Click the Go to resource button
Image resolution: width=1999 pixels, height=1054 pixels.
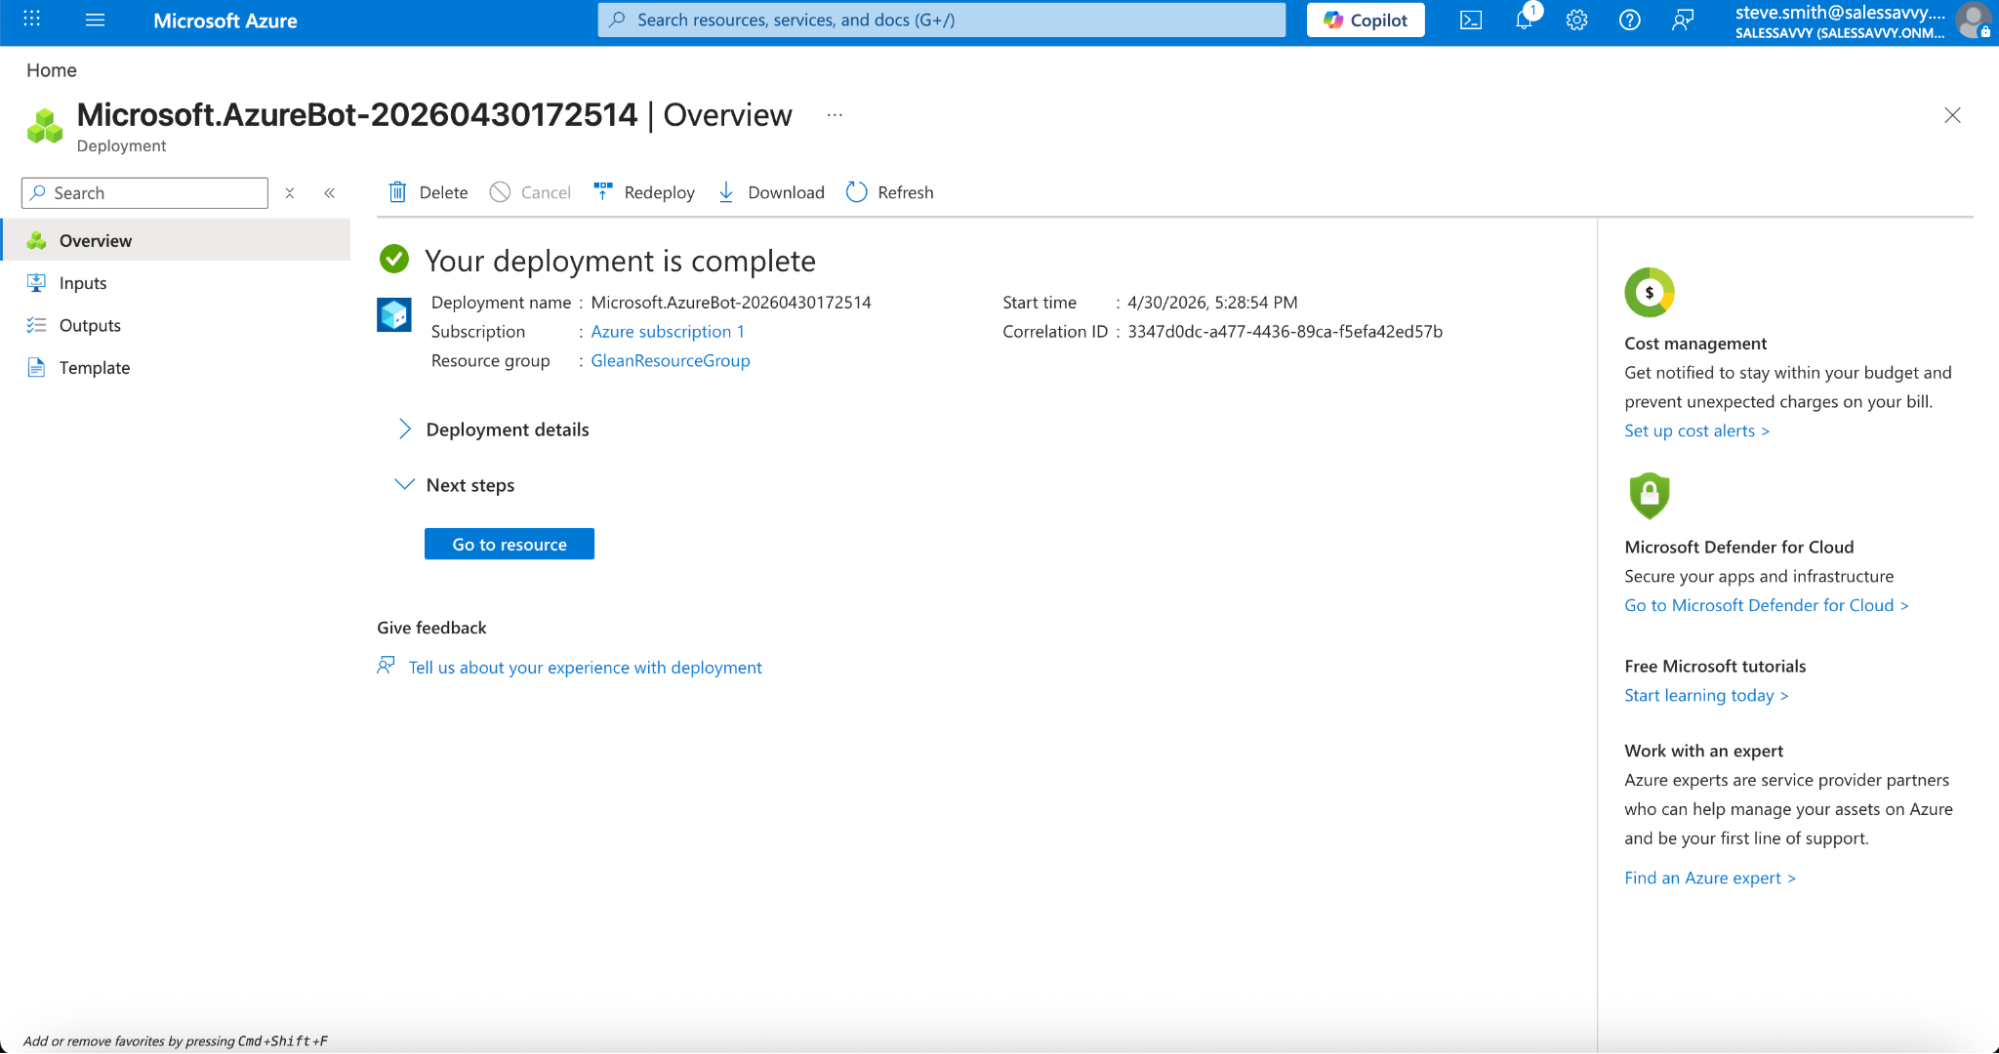coord(509,544)
